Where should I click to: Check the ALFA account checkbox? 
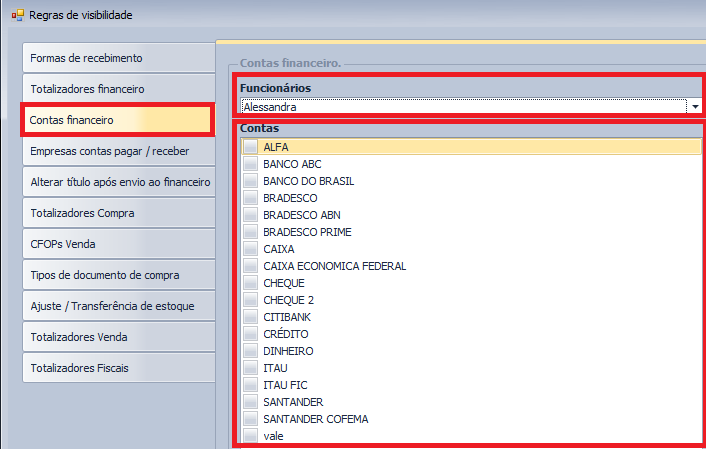250,147
